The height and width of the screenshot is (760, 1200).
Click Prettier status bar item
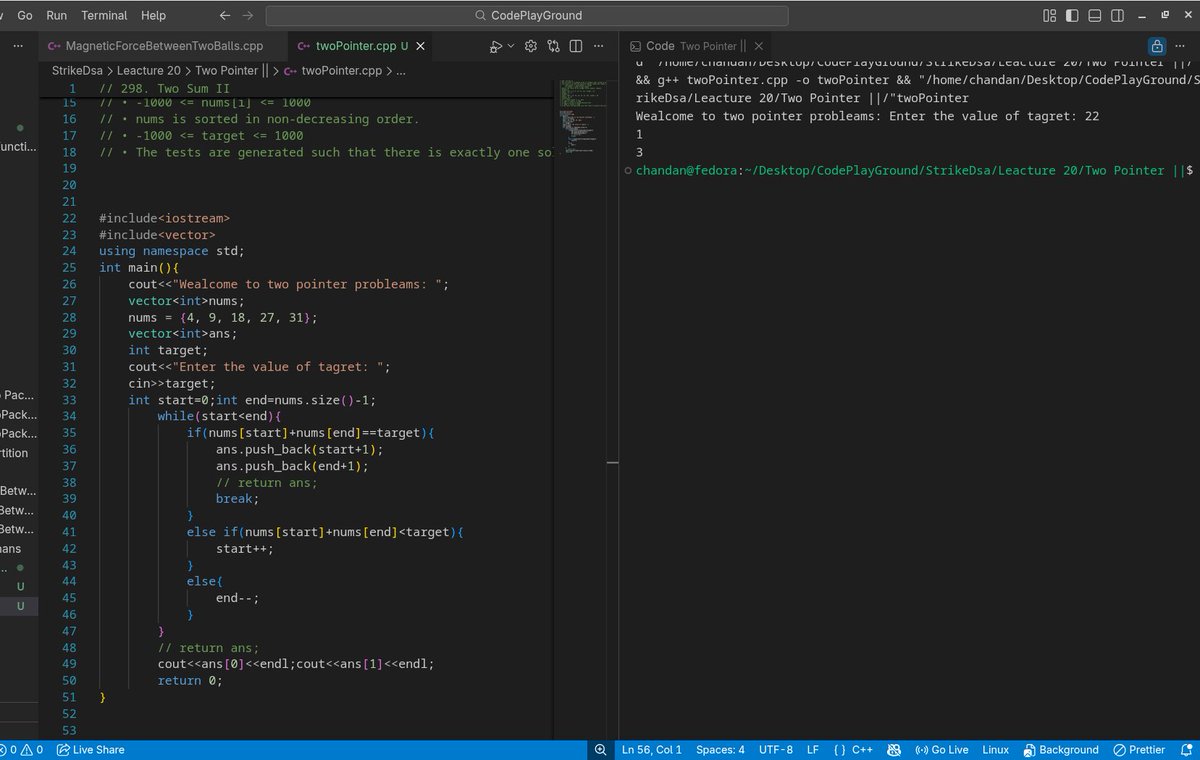(1138, 750)
